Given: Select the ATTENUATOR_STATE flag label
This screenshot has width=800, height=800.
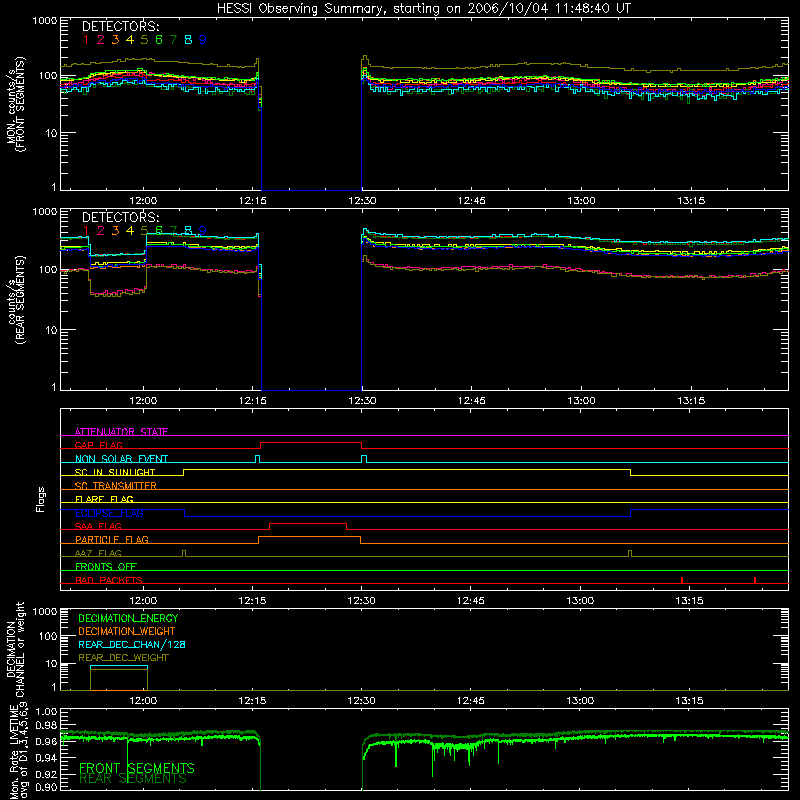Looking at the screenshot, I should click(x=121, y=432).
